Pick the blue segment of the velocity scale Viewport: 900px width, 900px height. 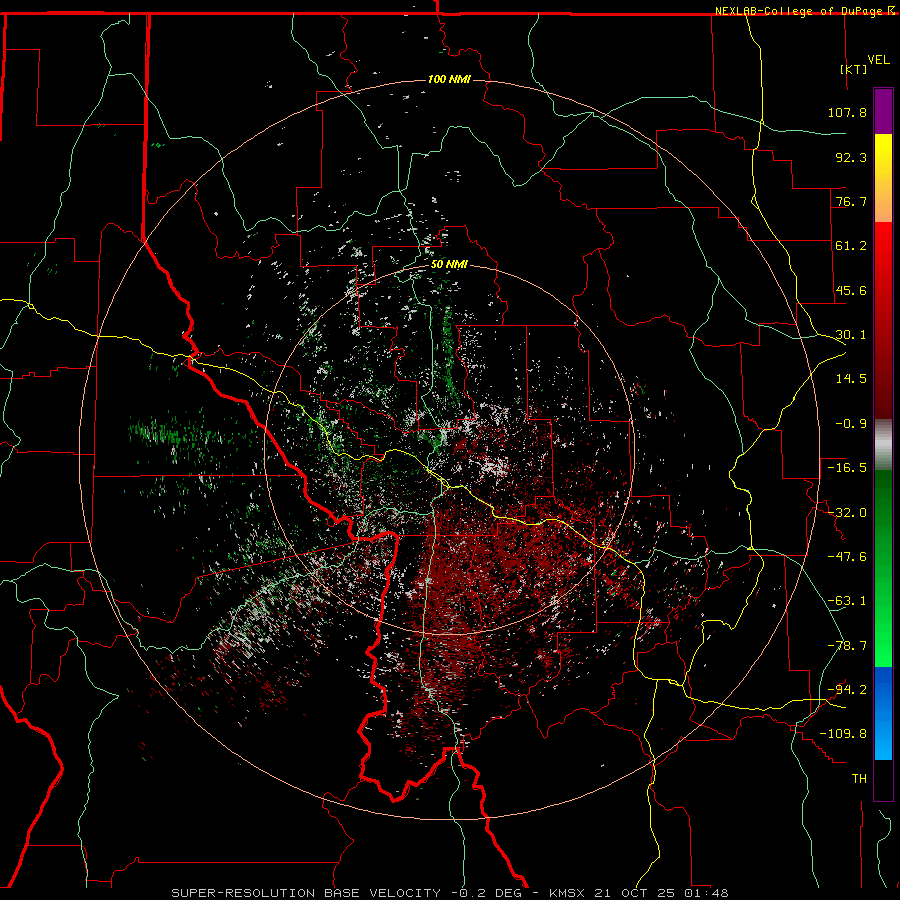tap(883, 713)
